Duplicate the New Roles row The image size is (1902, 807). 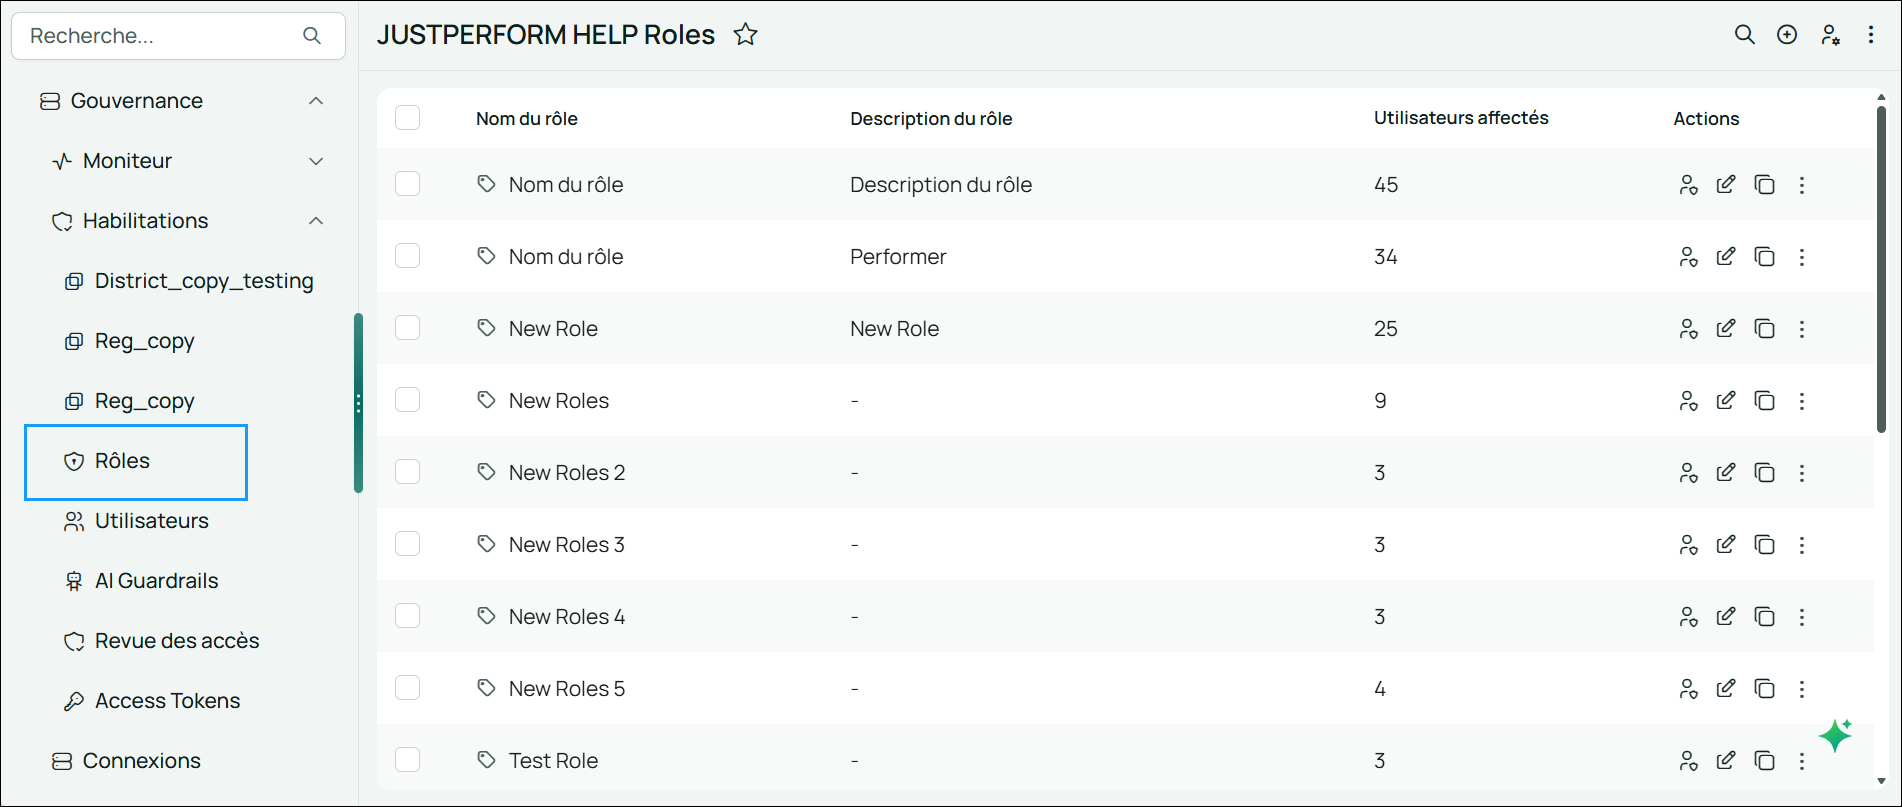1765,401
